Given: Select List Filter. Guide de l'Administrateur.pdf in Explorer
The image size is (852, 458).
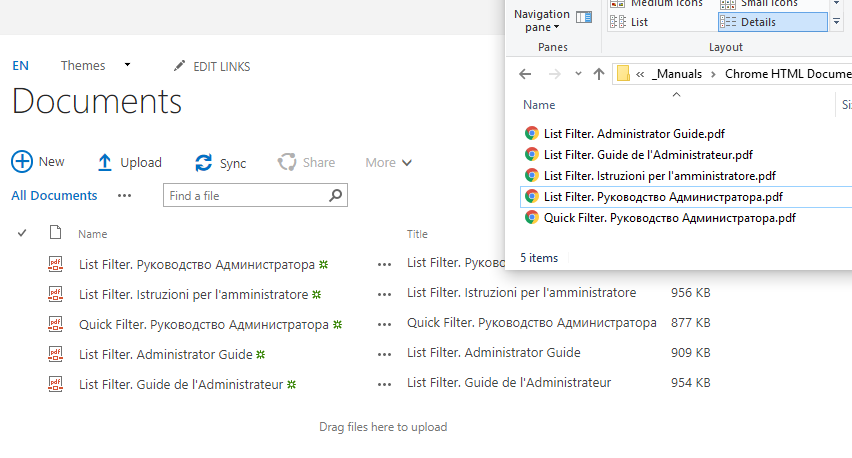Looking at the screenshot, I should coord(648,155).
